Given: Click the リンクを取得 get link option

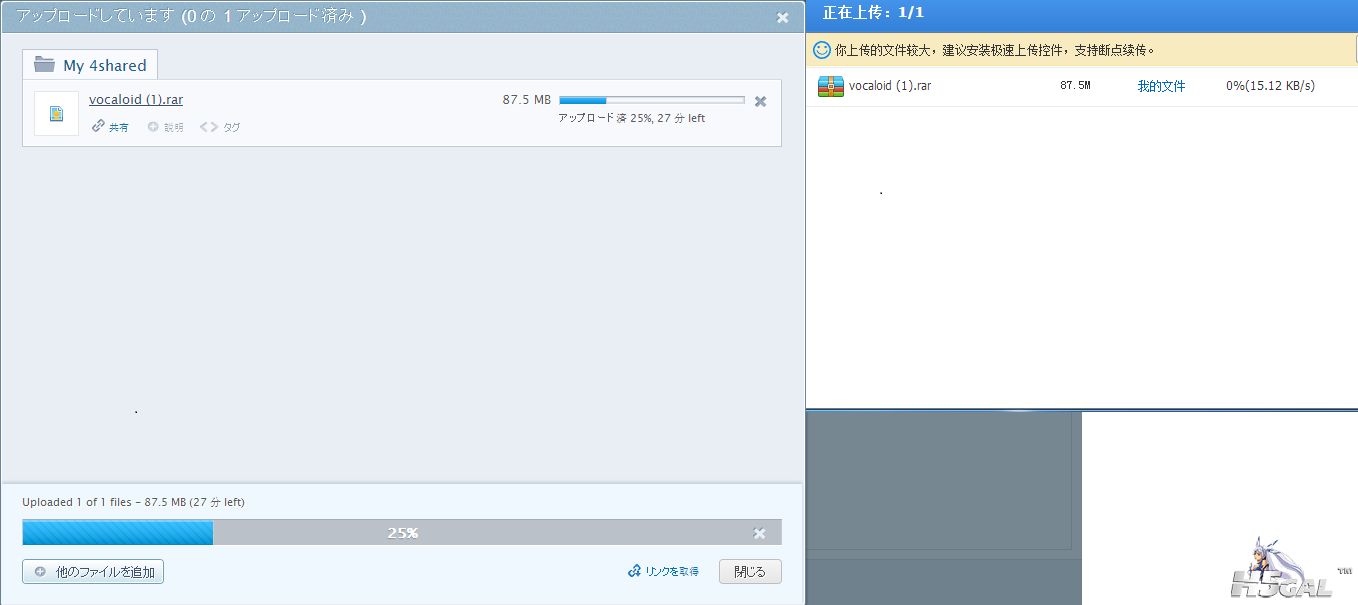Looking at the screenshot, I should pos(672,572).
